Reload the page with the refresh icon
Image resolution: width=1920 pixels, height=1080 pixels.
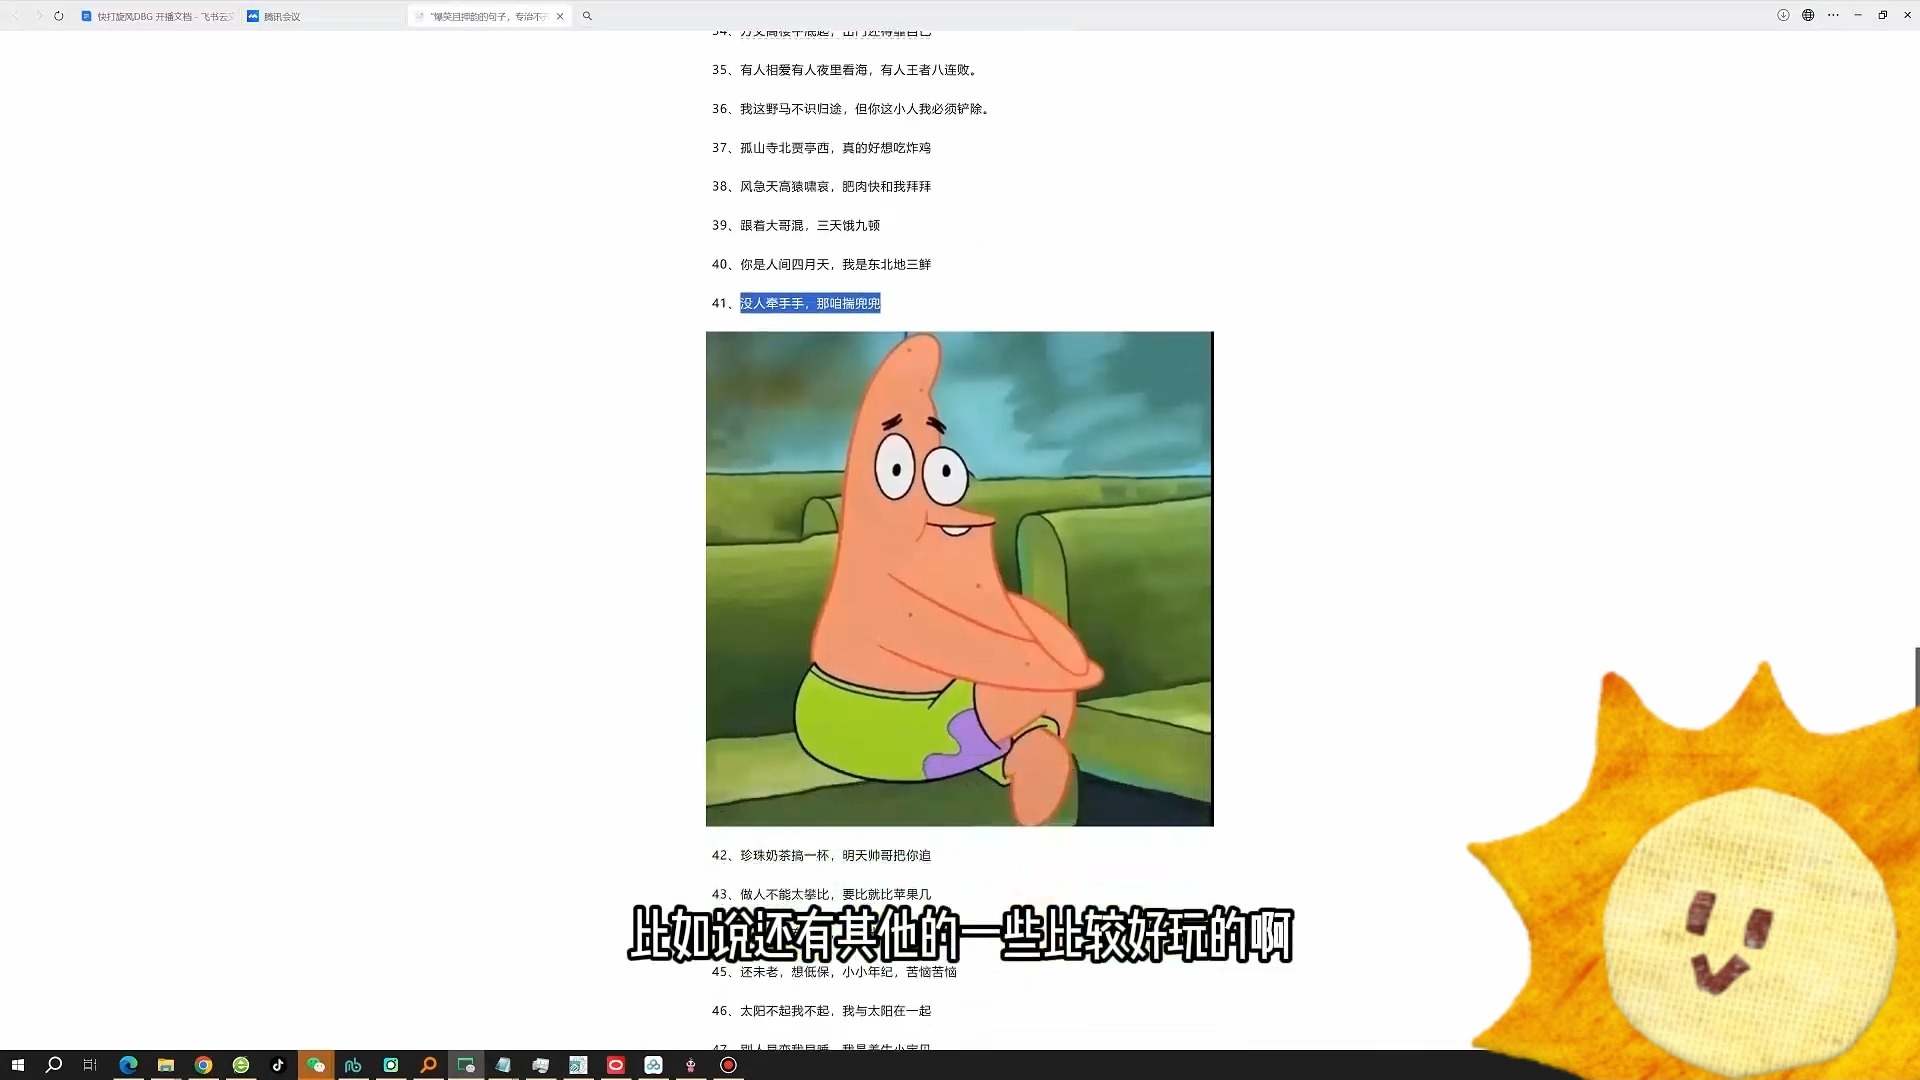coord(59,16)
